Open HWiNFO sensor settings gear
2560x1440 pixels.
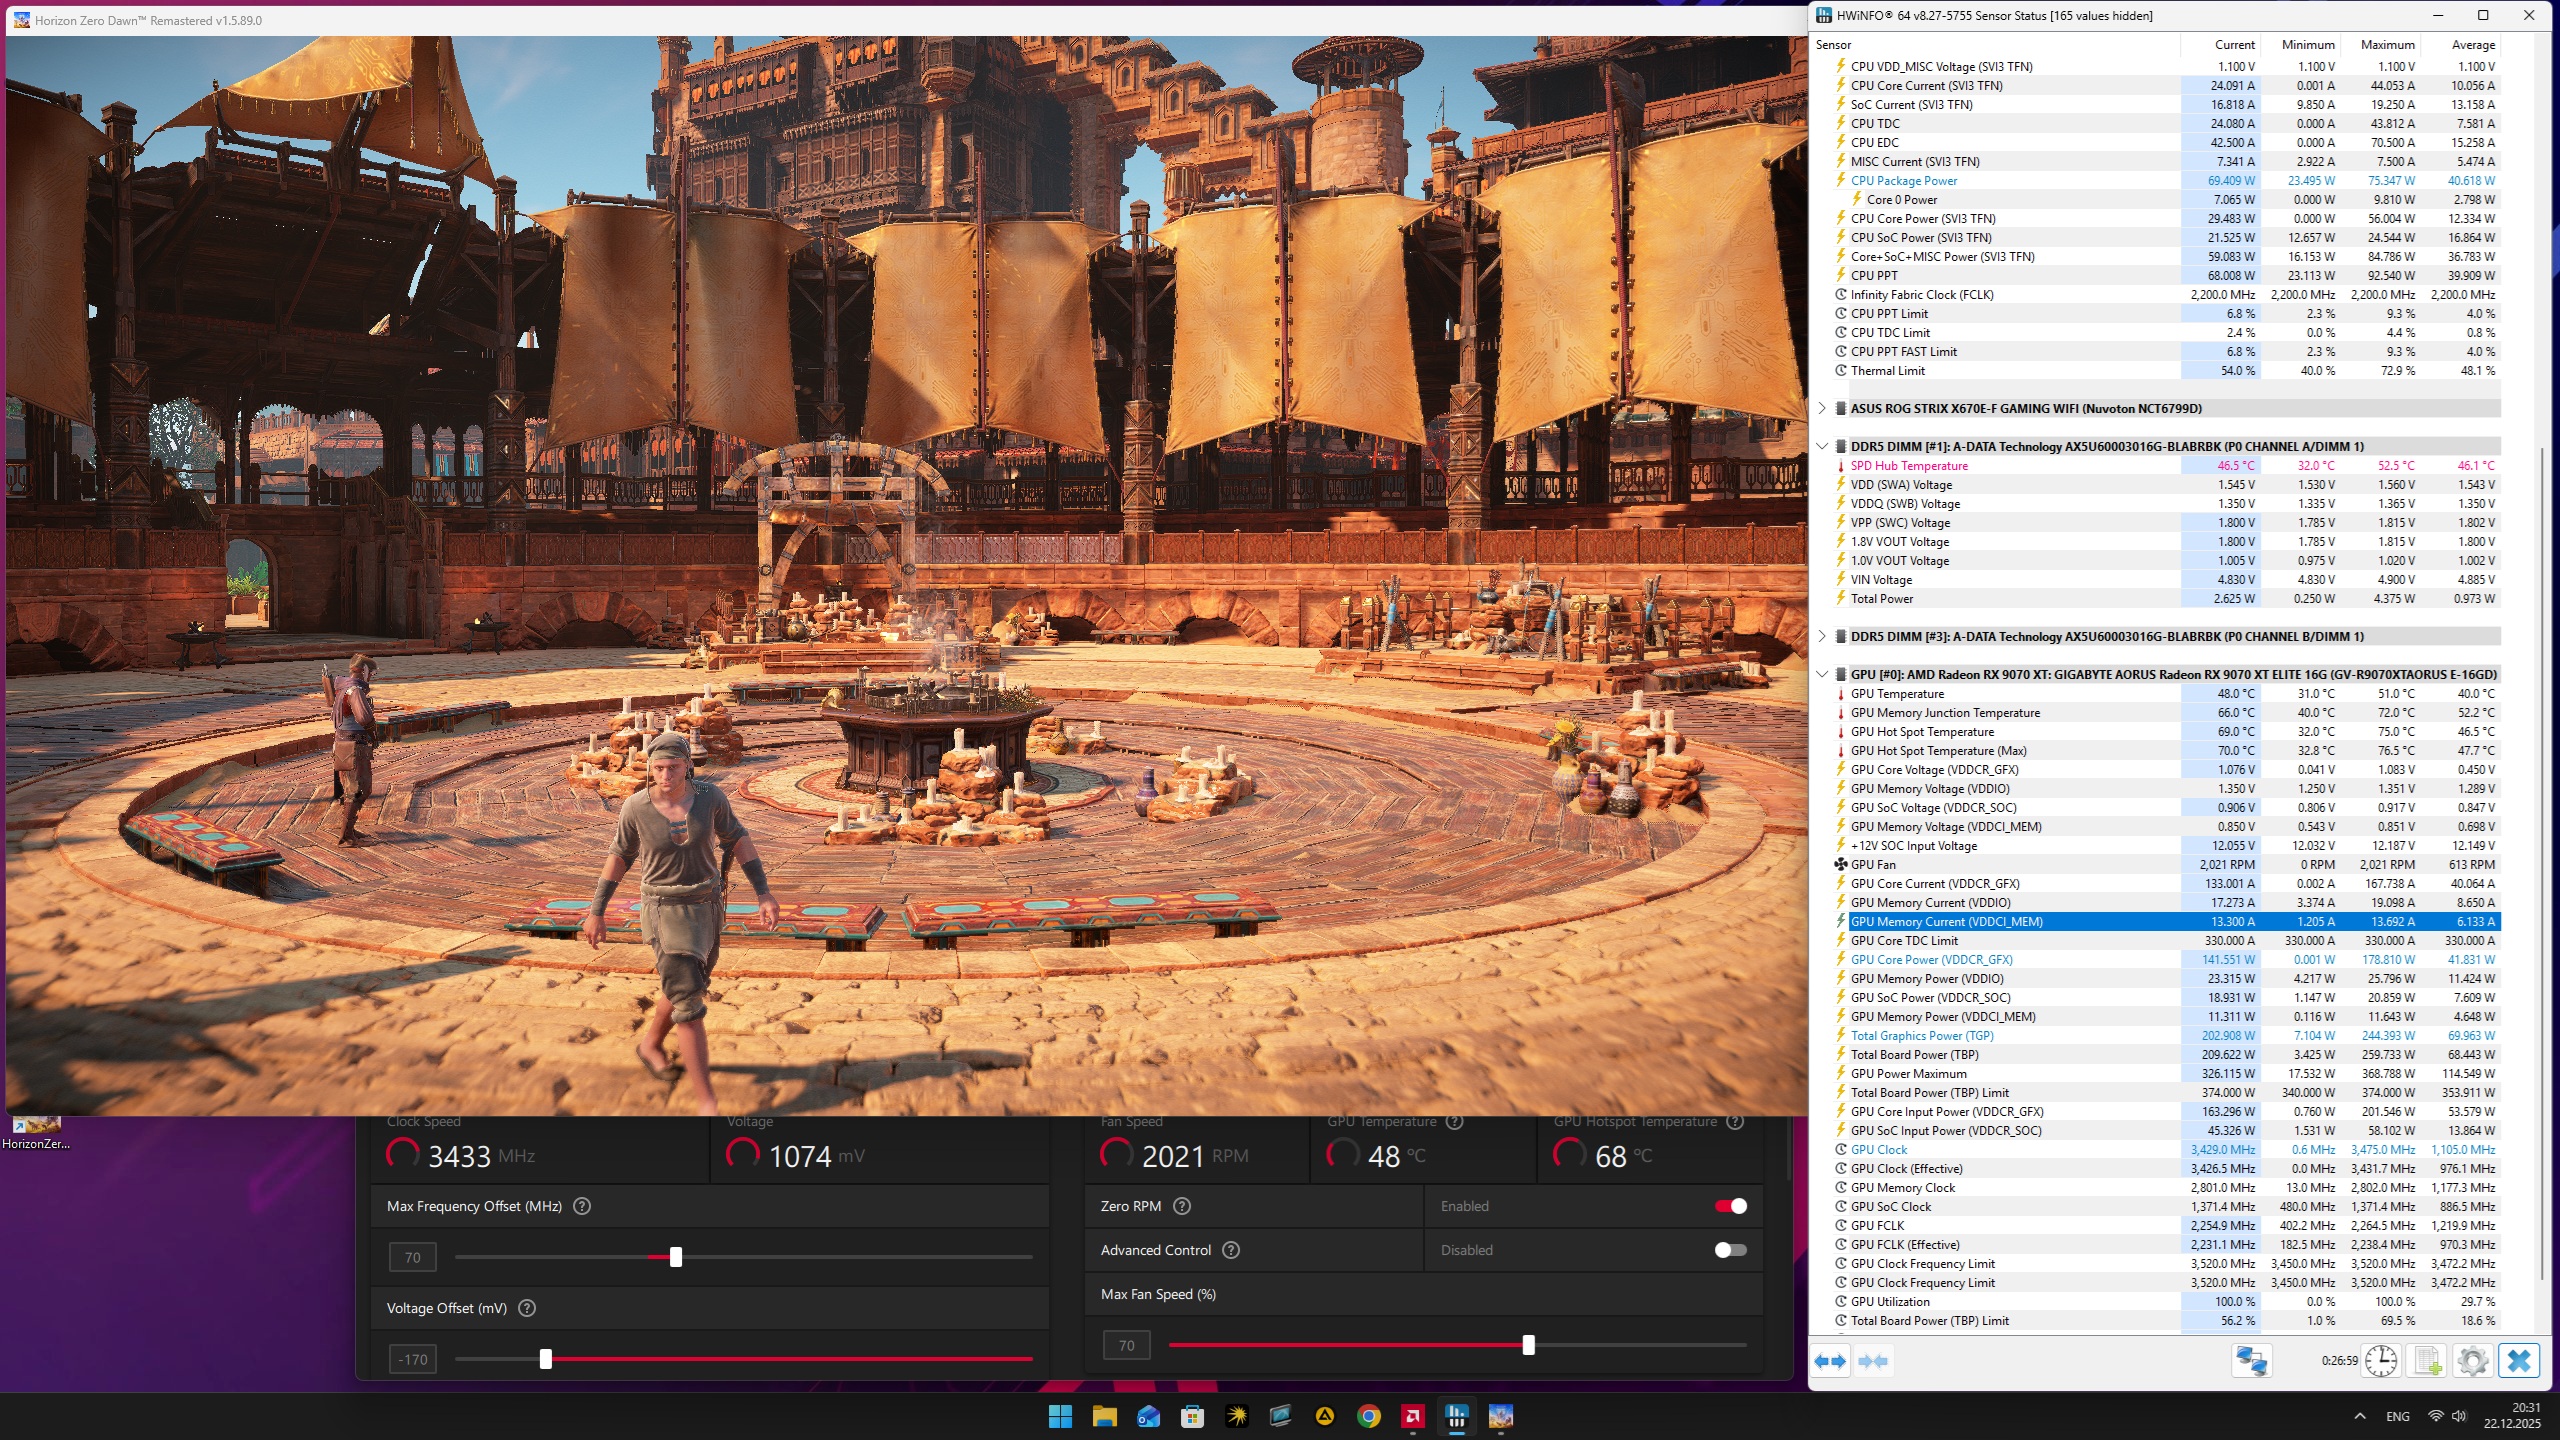2473,1361
